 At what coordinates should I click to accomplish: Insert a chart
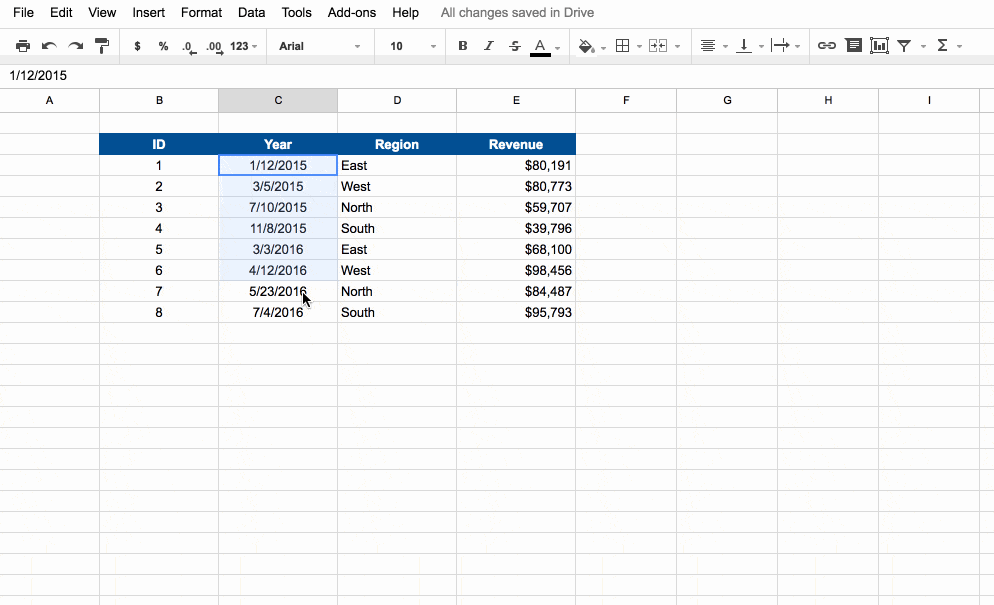click(880, 45)
